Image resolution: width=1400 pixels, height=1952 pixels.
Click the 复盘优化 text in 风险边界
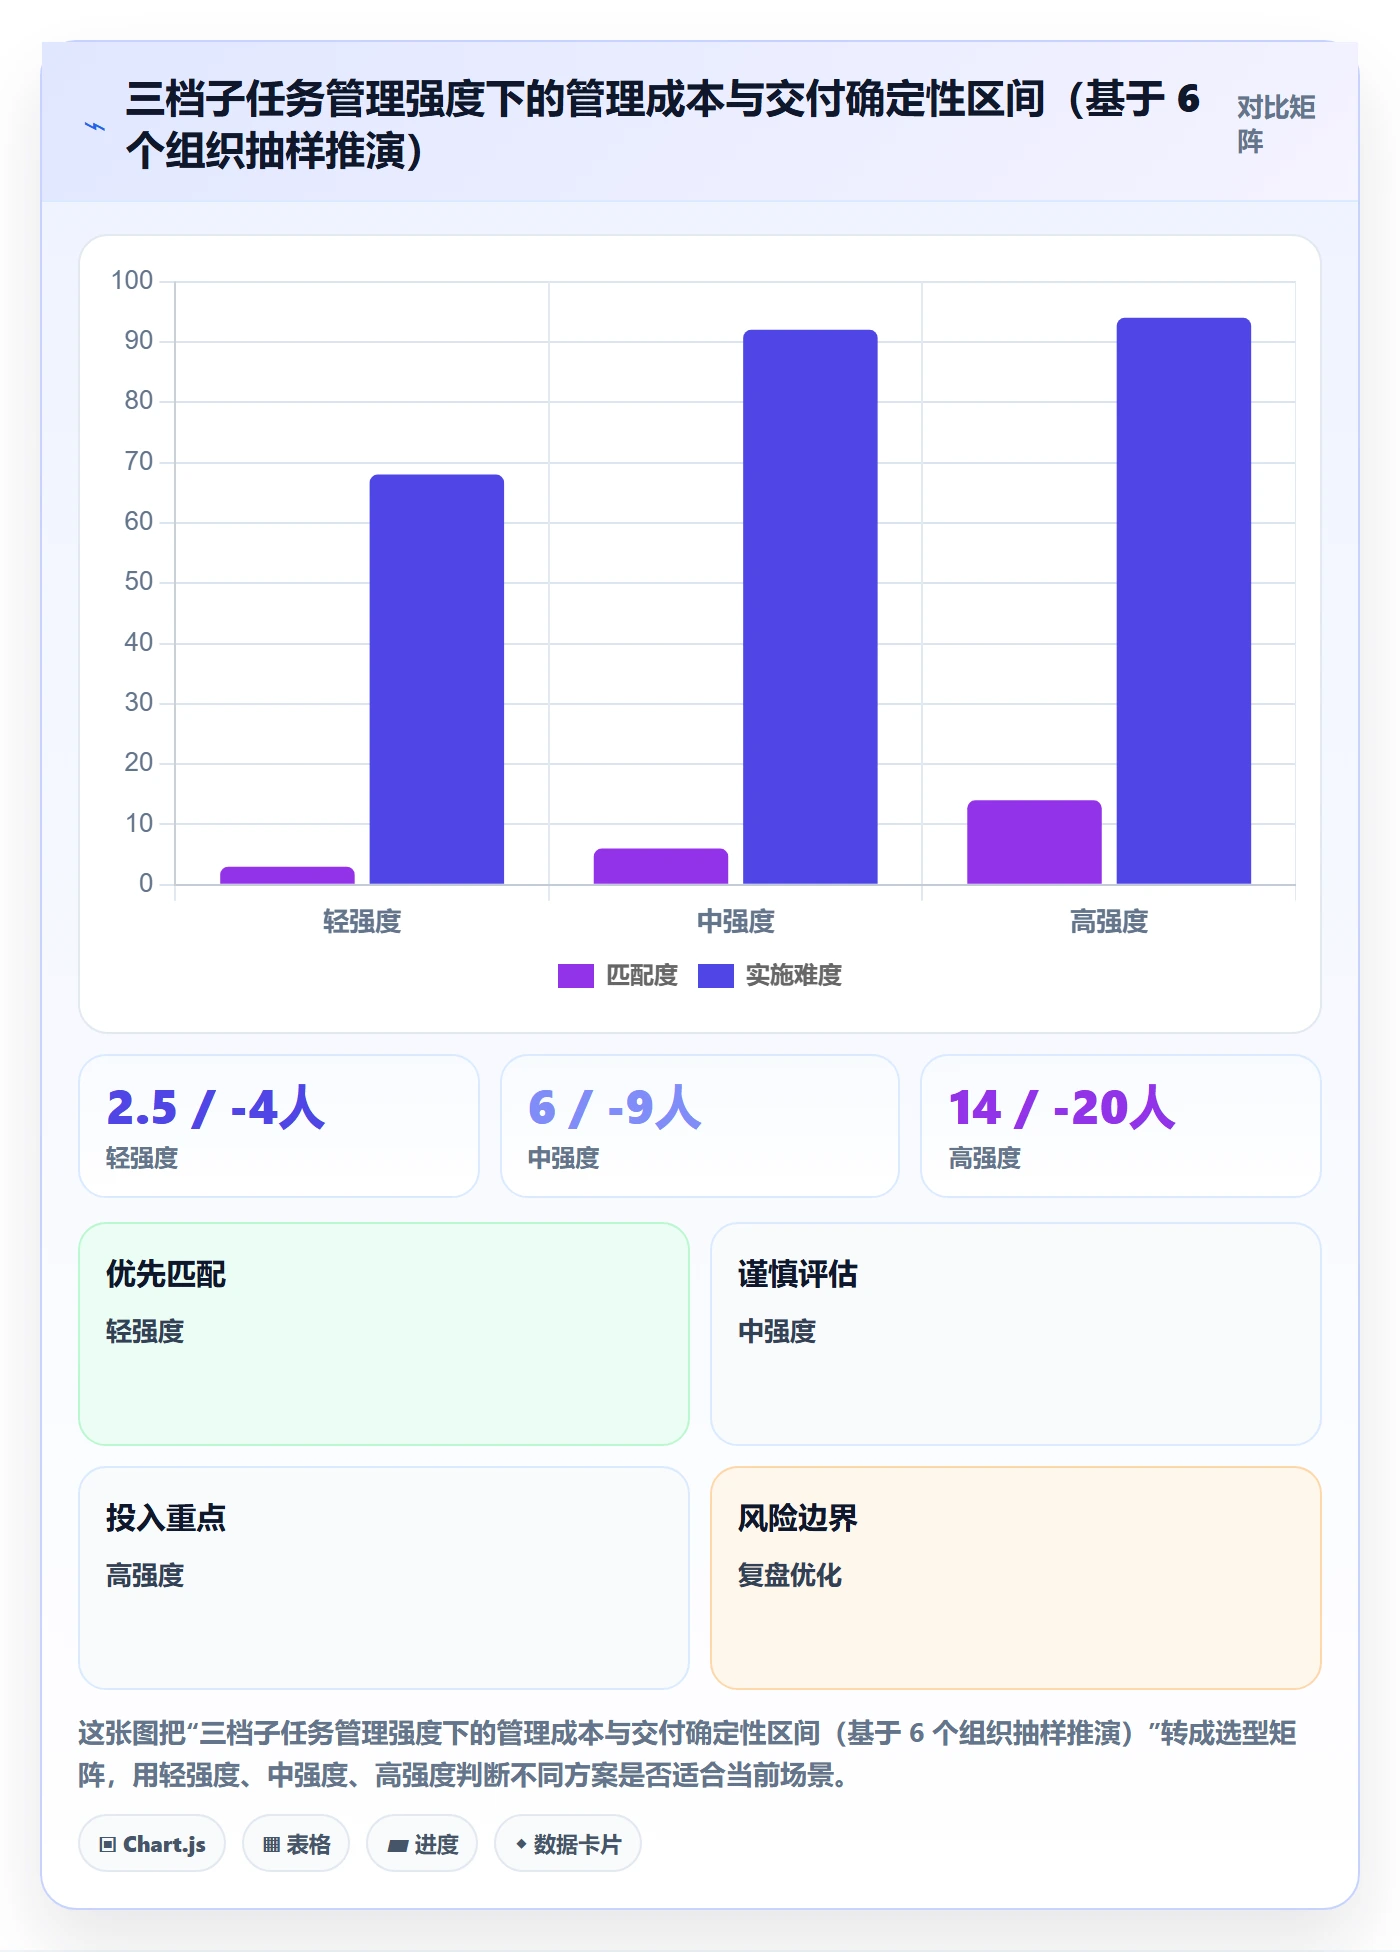pos(790,1575)
